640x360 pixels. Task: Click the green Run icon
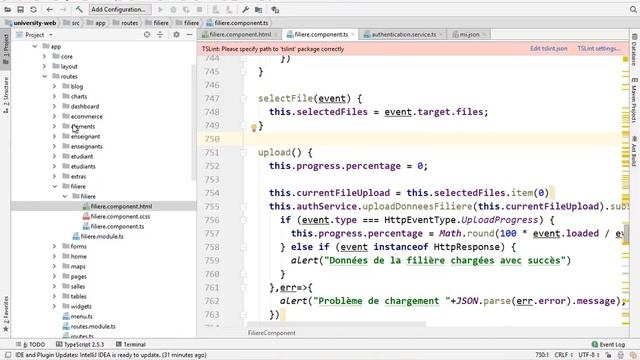pyautogui.click(x=160, y=9)
